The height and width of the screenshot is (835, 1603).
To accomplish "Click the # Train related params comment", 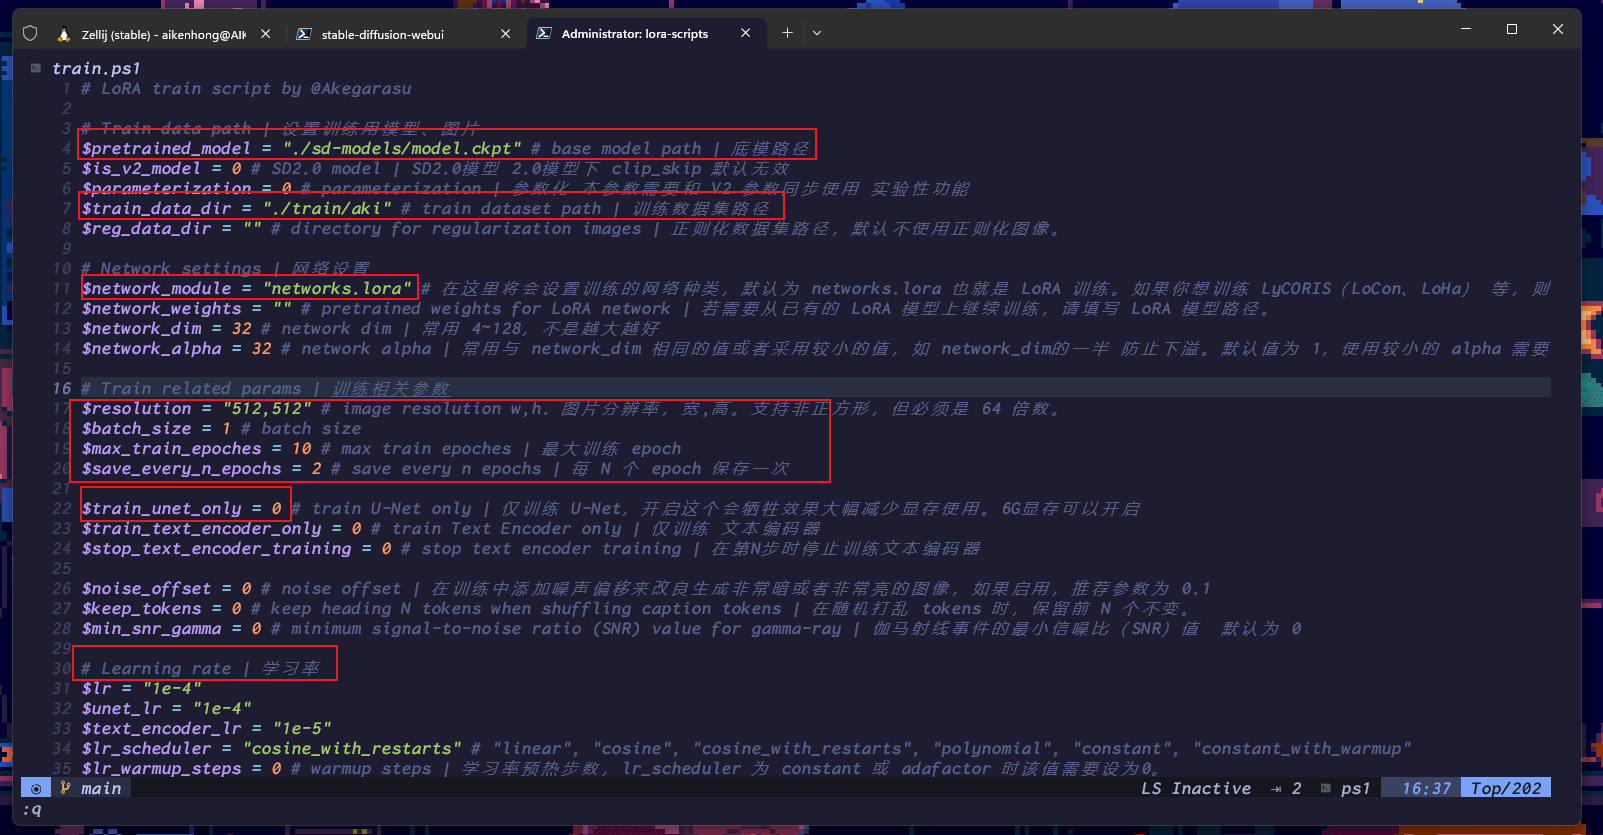I will [266, 388].
